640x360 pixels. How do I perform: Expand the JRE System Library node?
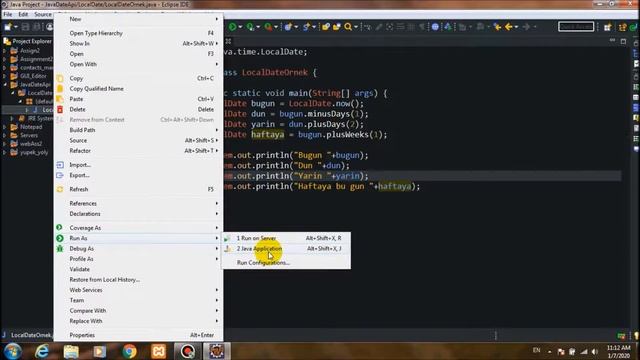(12, 118)
